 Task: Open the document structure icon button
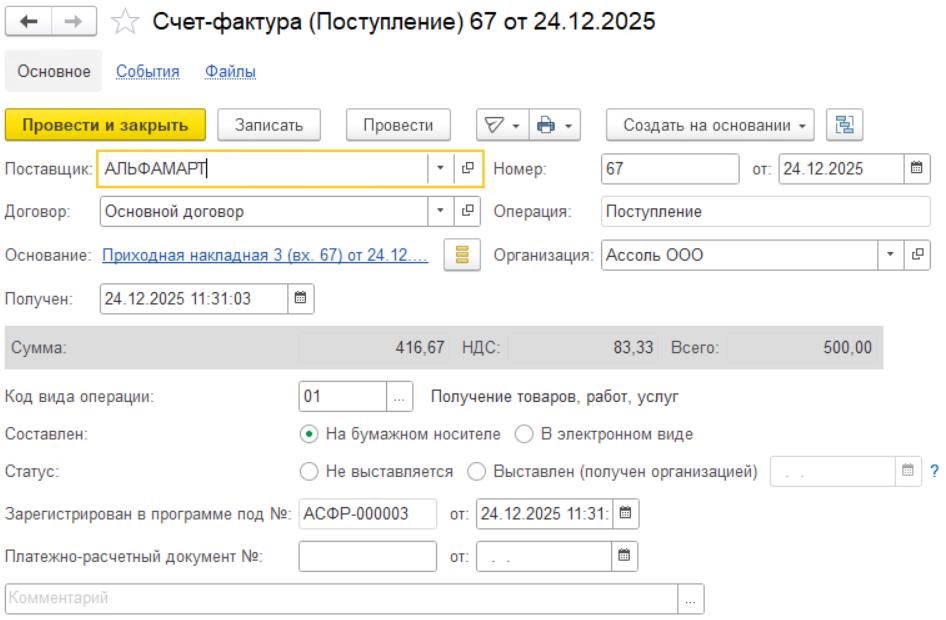click(x=844, y=125)
